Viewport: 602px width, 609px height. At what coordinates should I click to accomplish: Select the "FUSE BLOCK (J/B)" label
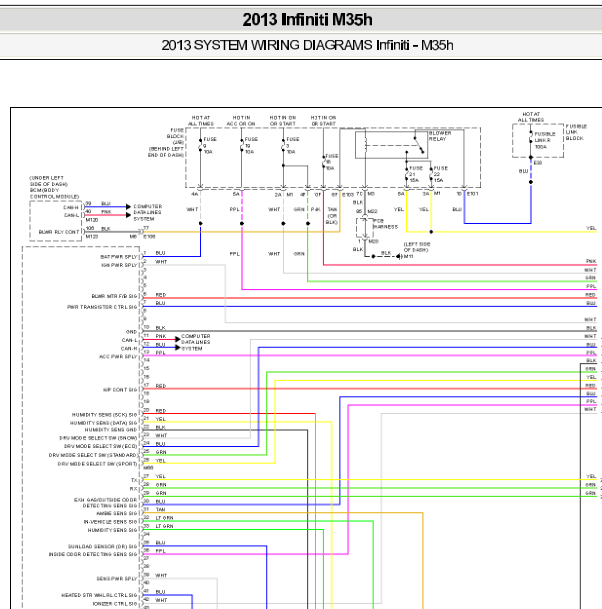pos(175,136)
